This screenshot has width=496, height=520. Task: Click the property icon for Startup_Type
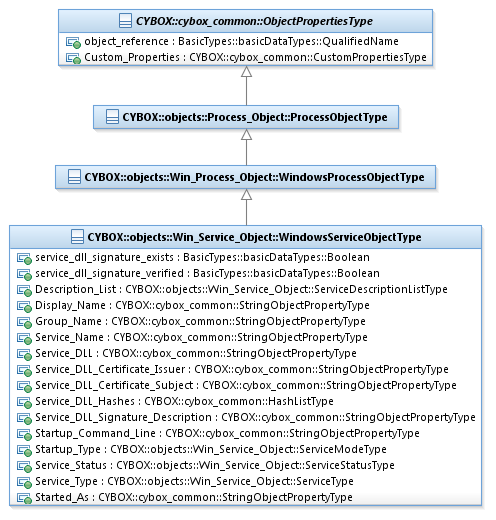[24, 450]
